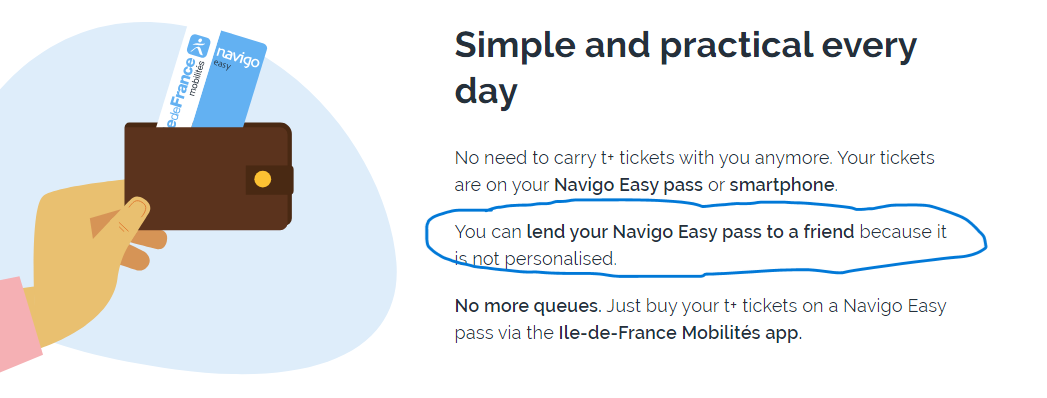Click the "is not personalised." text
1047x398 pixels.
(x=536, y=259)
